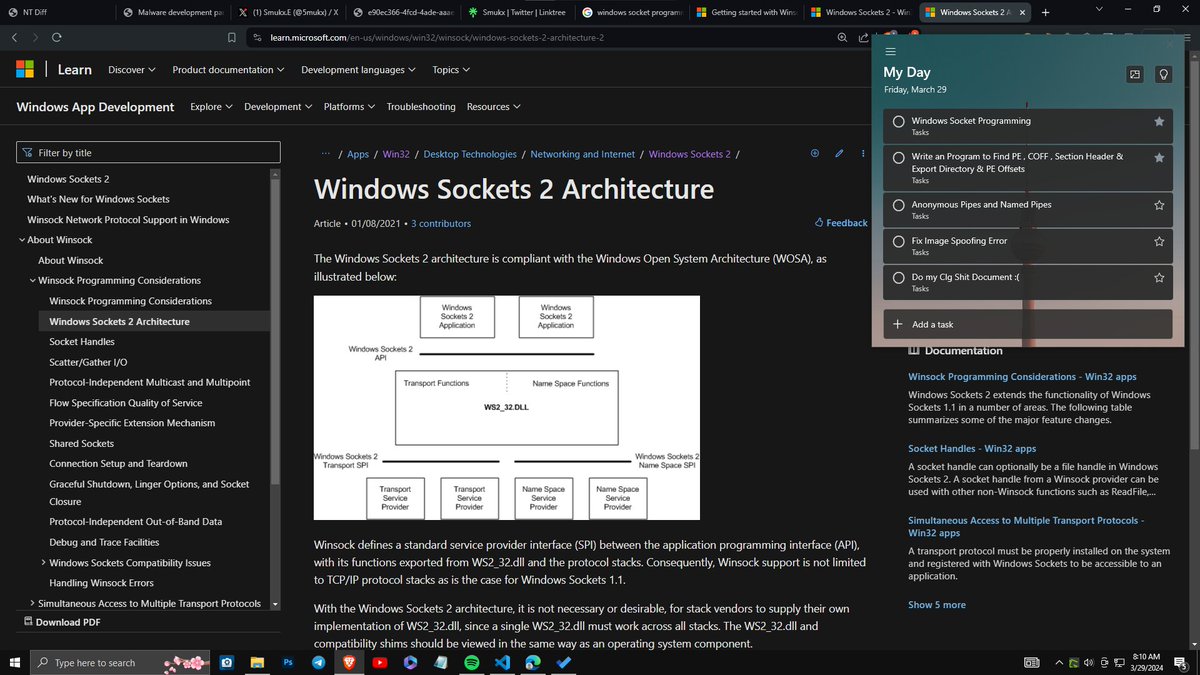Open Scatter/Gather I/O in sidebar
This screenshot has height=675, width=1200.
(88, 362)
